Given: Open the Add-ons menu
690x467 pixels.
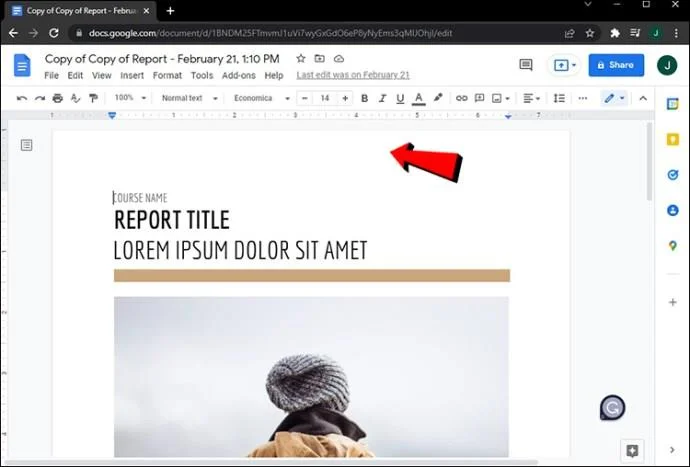Looking at the screenshot, I should point(239,75).
